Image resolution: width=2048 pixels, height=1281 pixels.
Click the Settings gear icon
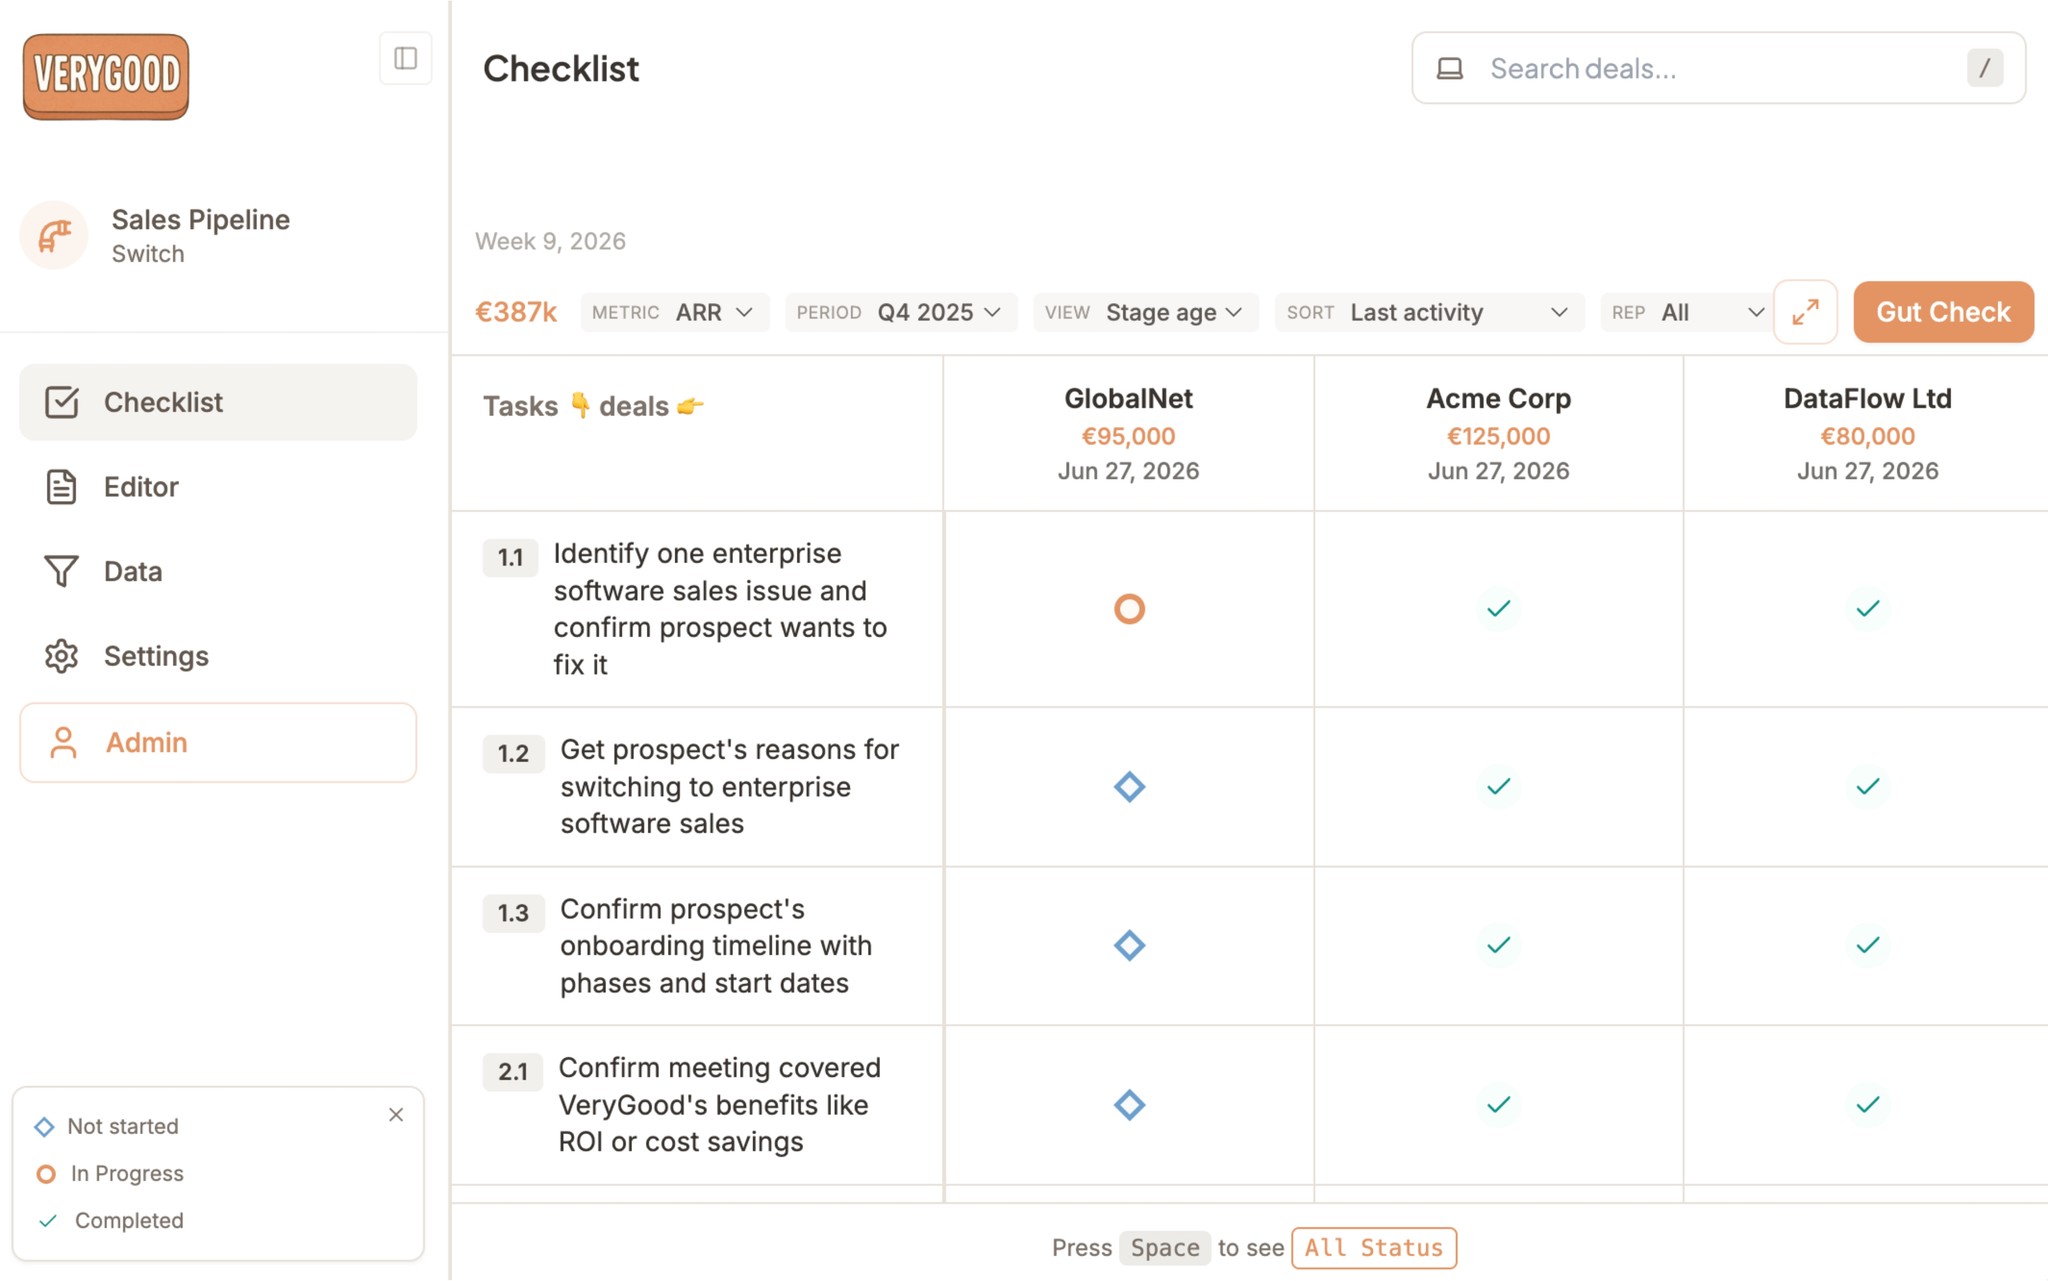point(61,656)
